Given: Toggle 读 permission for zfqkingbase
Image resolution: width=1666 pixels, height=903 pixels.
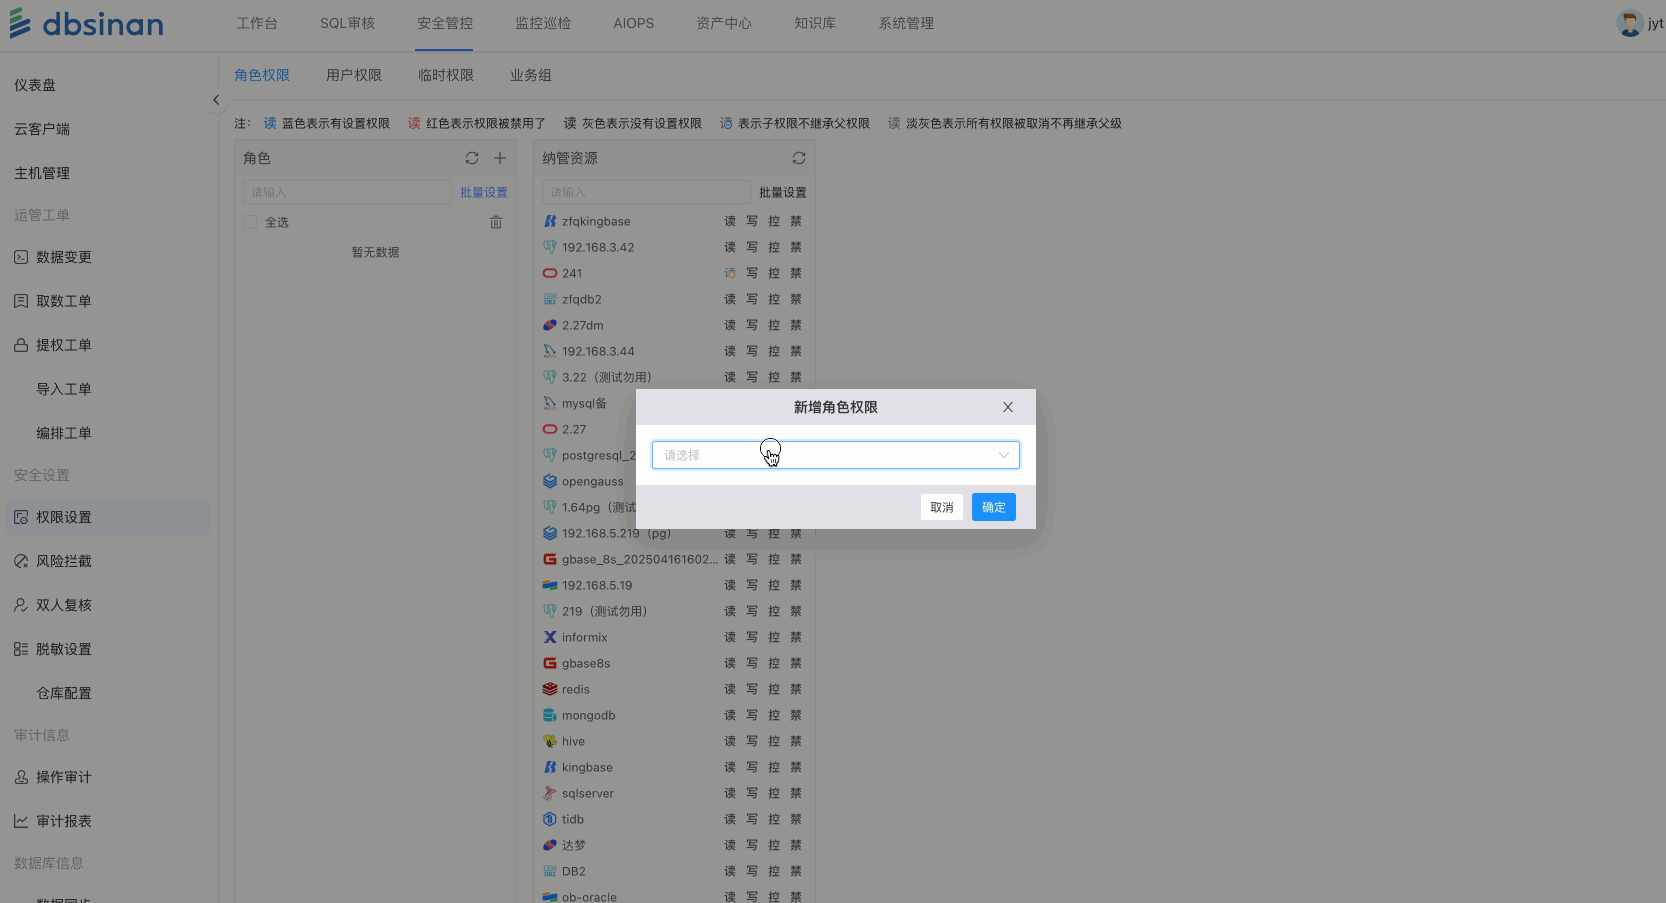Looking at the screenshot, I should [x=730, y=221].
